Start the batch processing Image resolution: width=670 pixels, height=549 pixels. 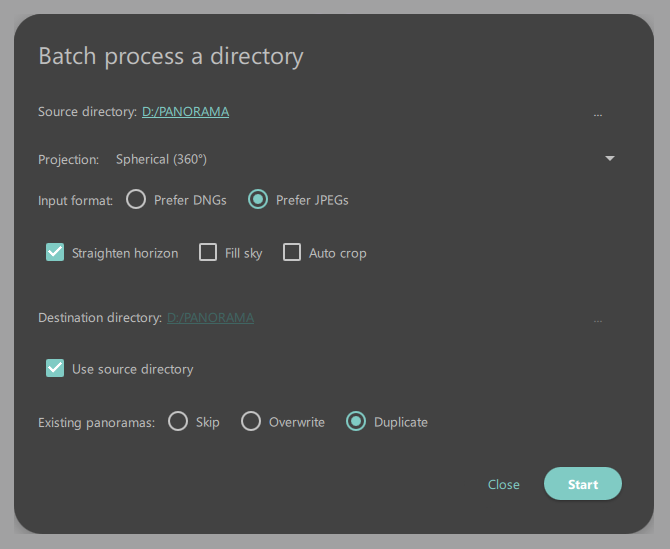point(583,484)
